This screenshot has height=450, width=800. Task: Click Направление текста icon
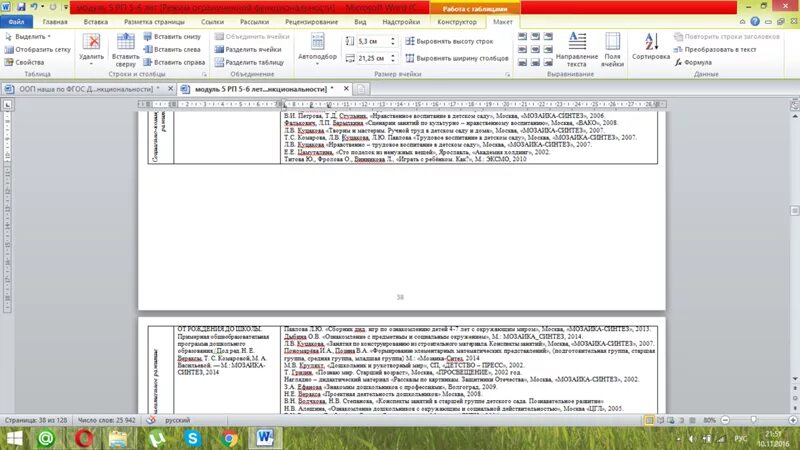(x=577, y=49)
